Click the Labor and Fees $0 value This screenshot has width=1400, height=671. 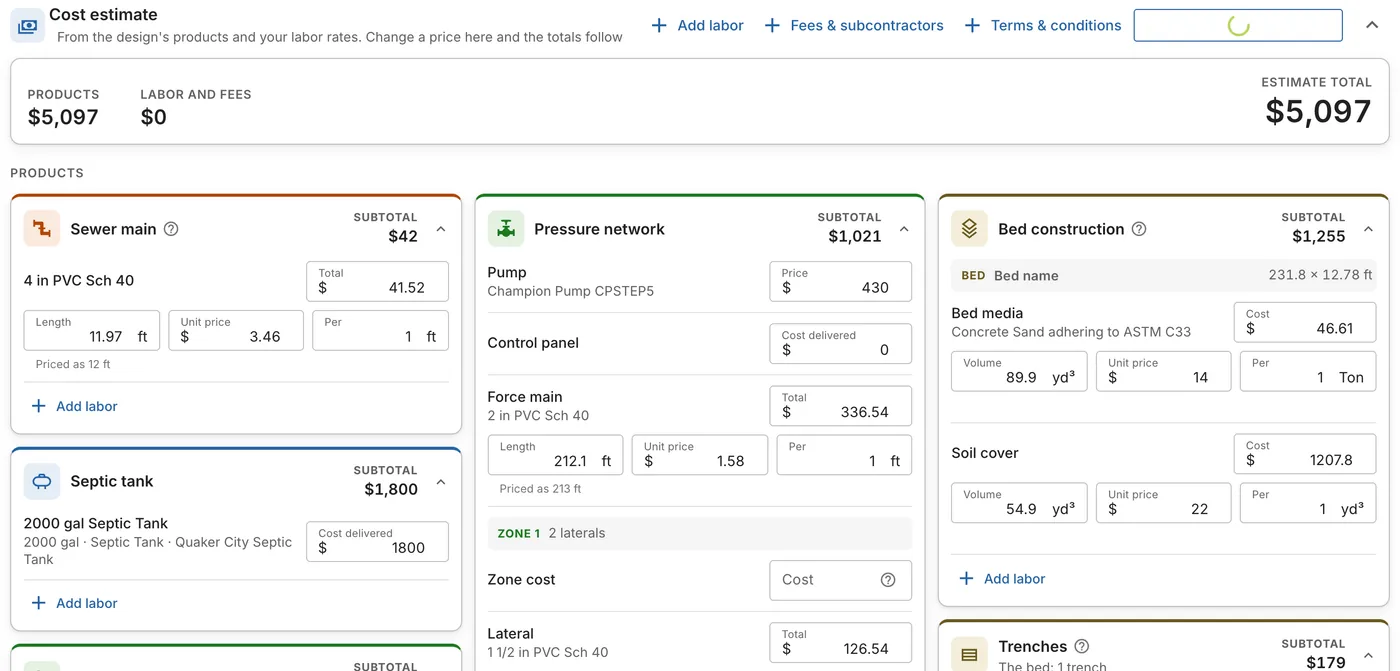pos(154,117)
